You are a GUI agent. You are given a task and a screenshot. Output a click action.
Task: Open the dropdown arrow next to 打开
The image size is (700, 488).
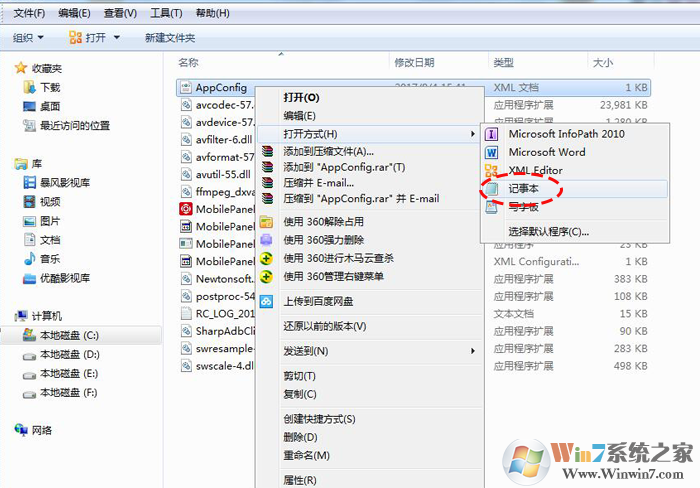[117, 38]
